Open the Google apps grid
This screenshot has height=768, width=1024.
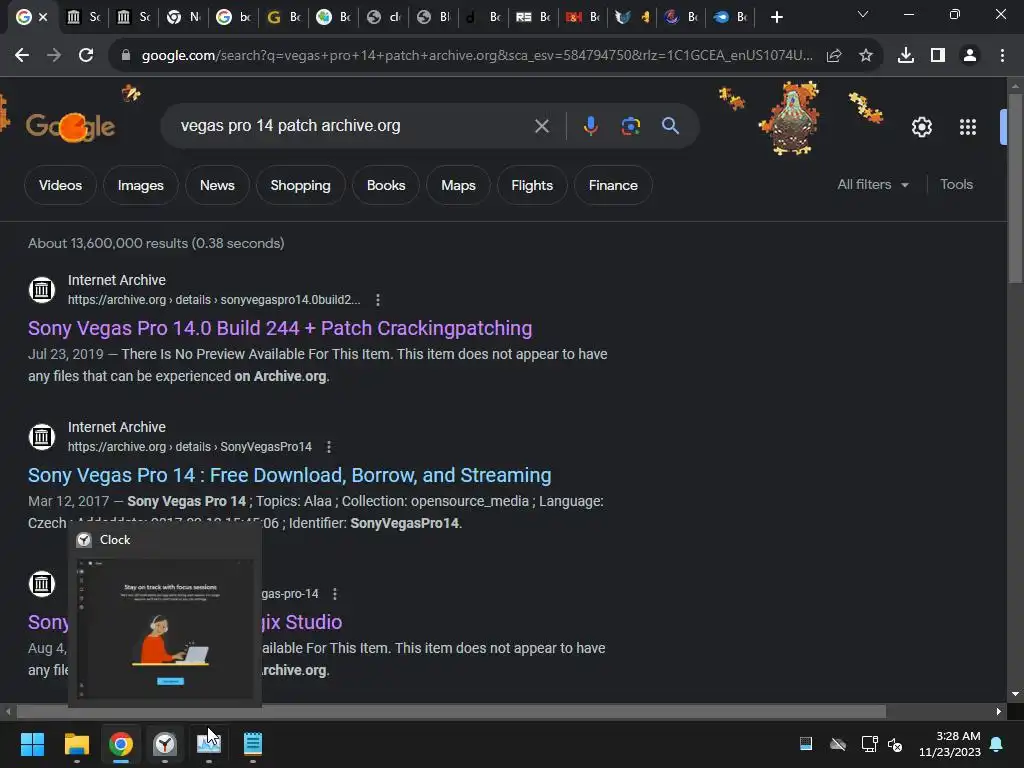coord(968,127)
